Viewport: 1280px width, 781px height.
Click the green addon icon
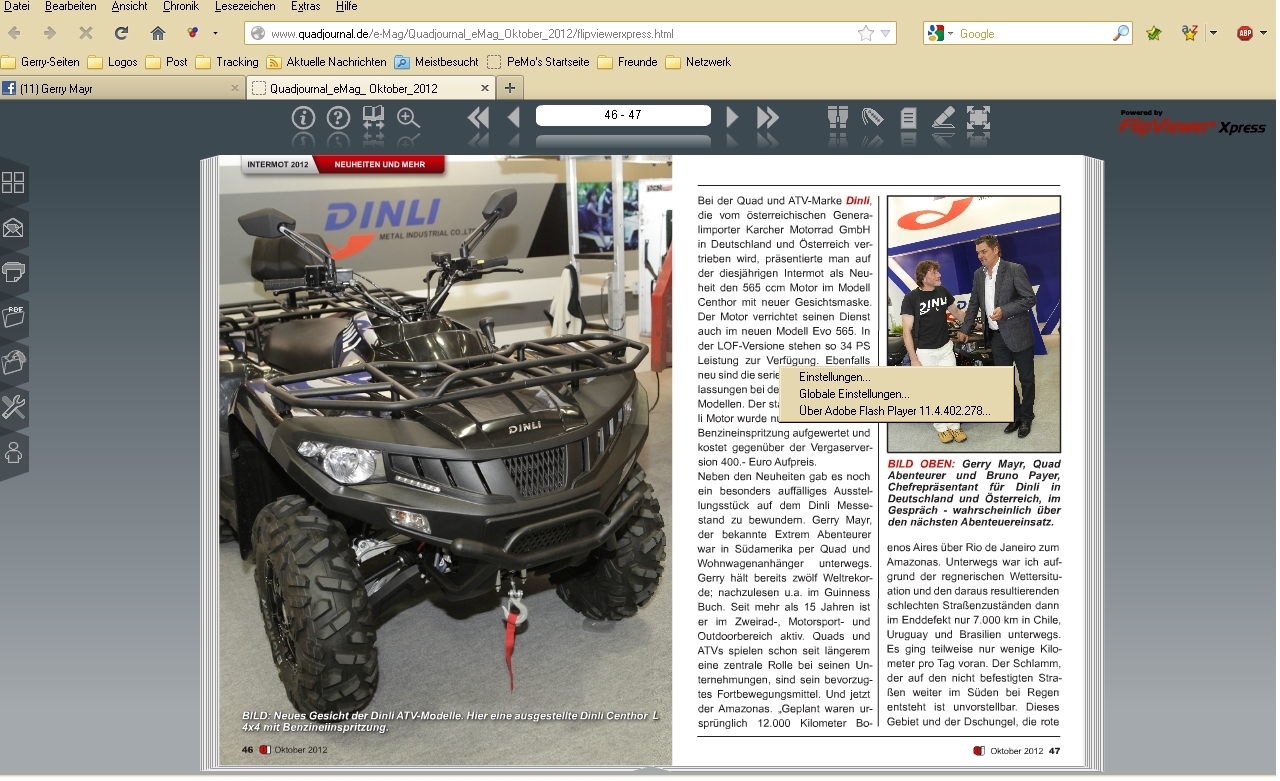pyautogui.click(x=1154, y=33)
